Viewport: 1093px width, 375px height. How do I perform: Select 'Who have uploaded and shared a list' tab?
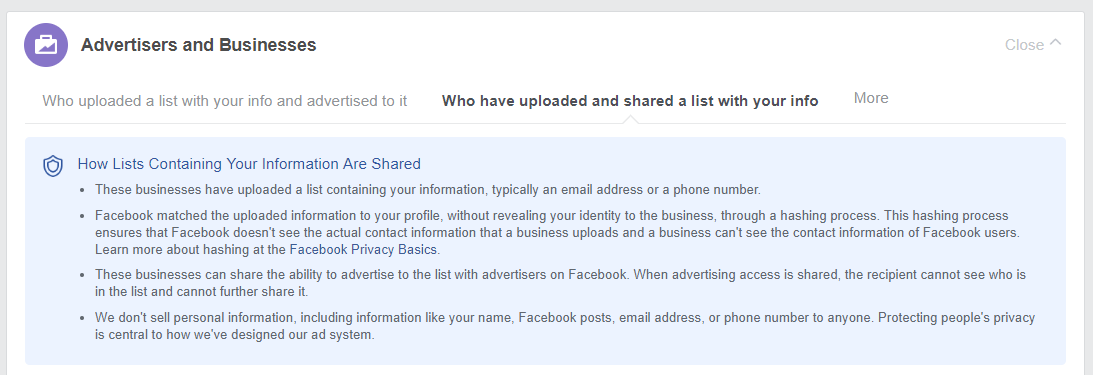[x=630, y=101]
